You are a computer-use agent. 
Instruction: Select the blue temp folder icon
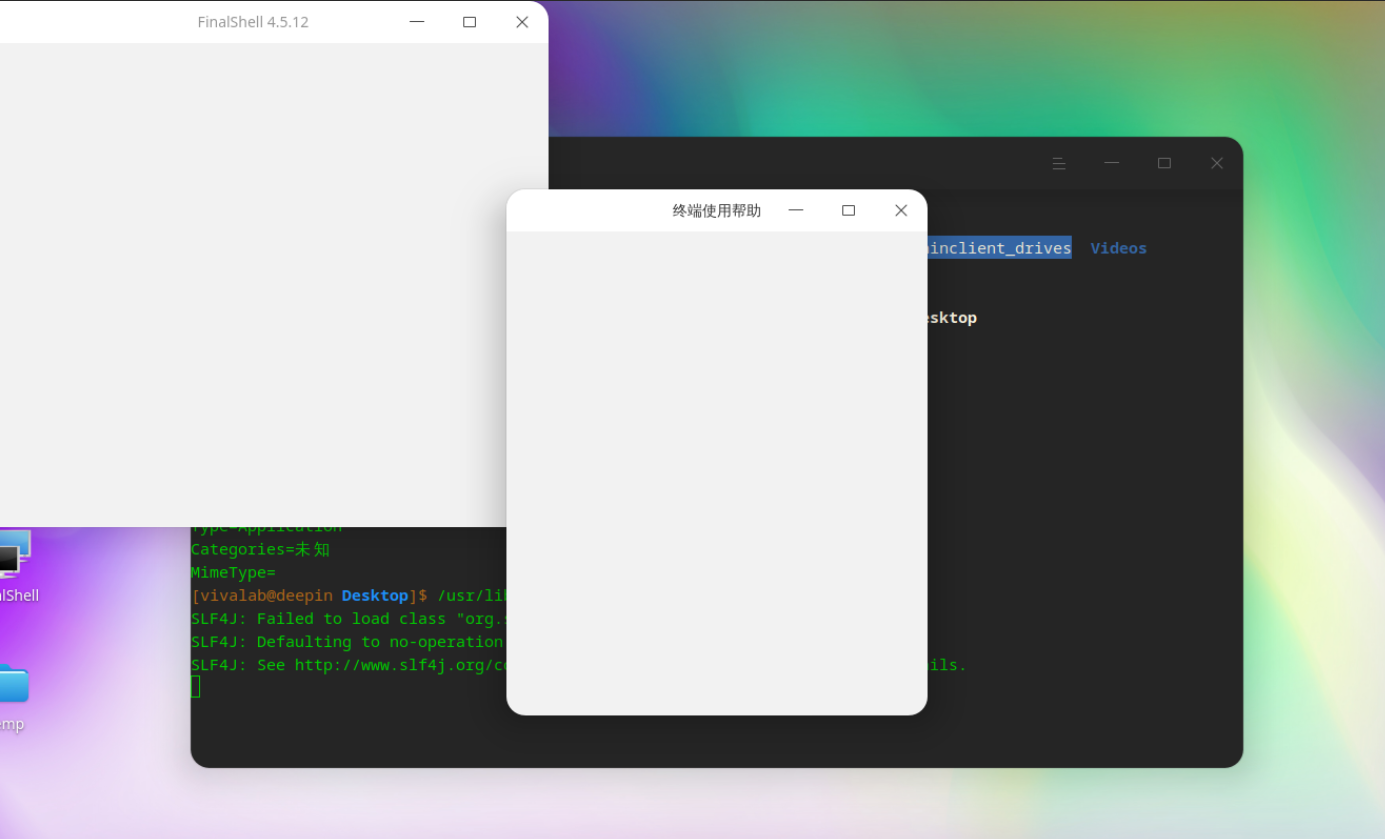[x=14, y=684]
